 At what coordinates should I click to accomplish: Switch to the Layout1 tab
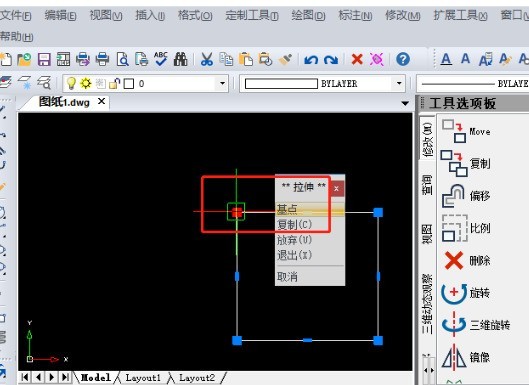143,378
